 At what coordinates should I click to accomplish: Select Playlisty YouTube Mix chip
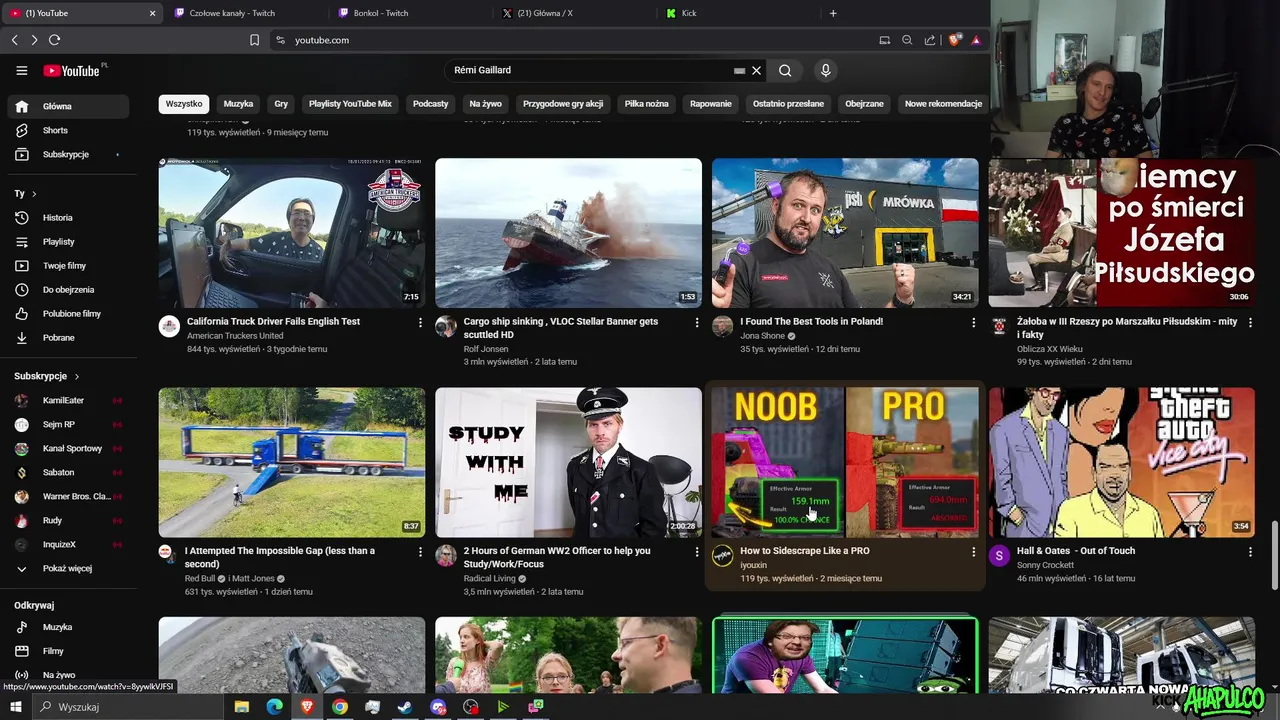coord(350,104)
